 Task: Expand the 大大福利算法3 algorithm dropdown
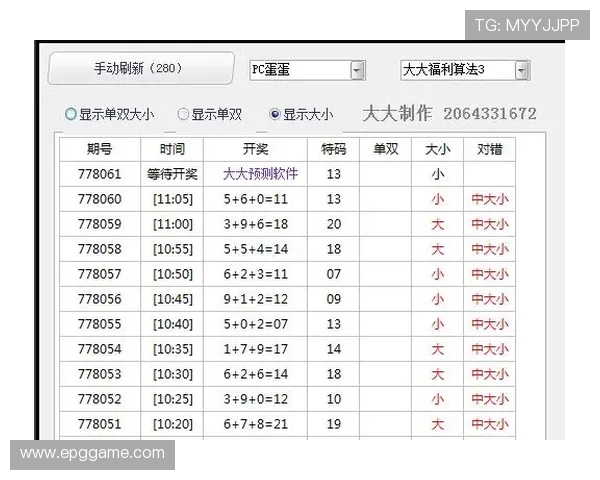[465, 70]
